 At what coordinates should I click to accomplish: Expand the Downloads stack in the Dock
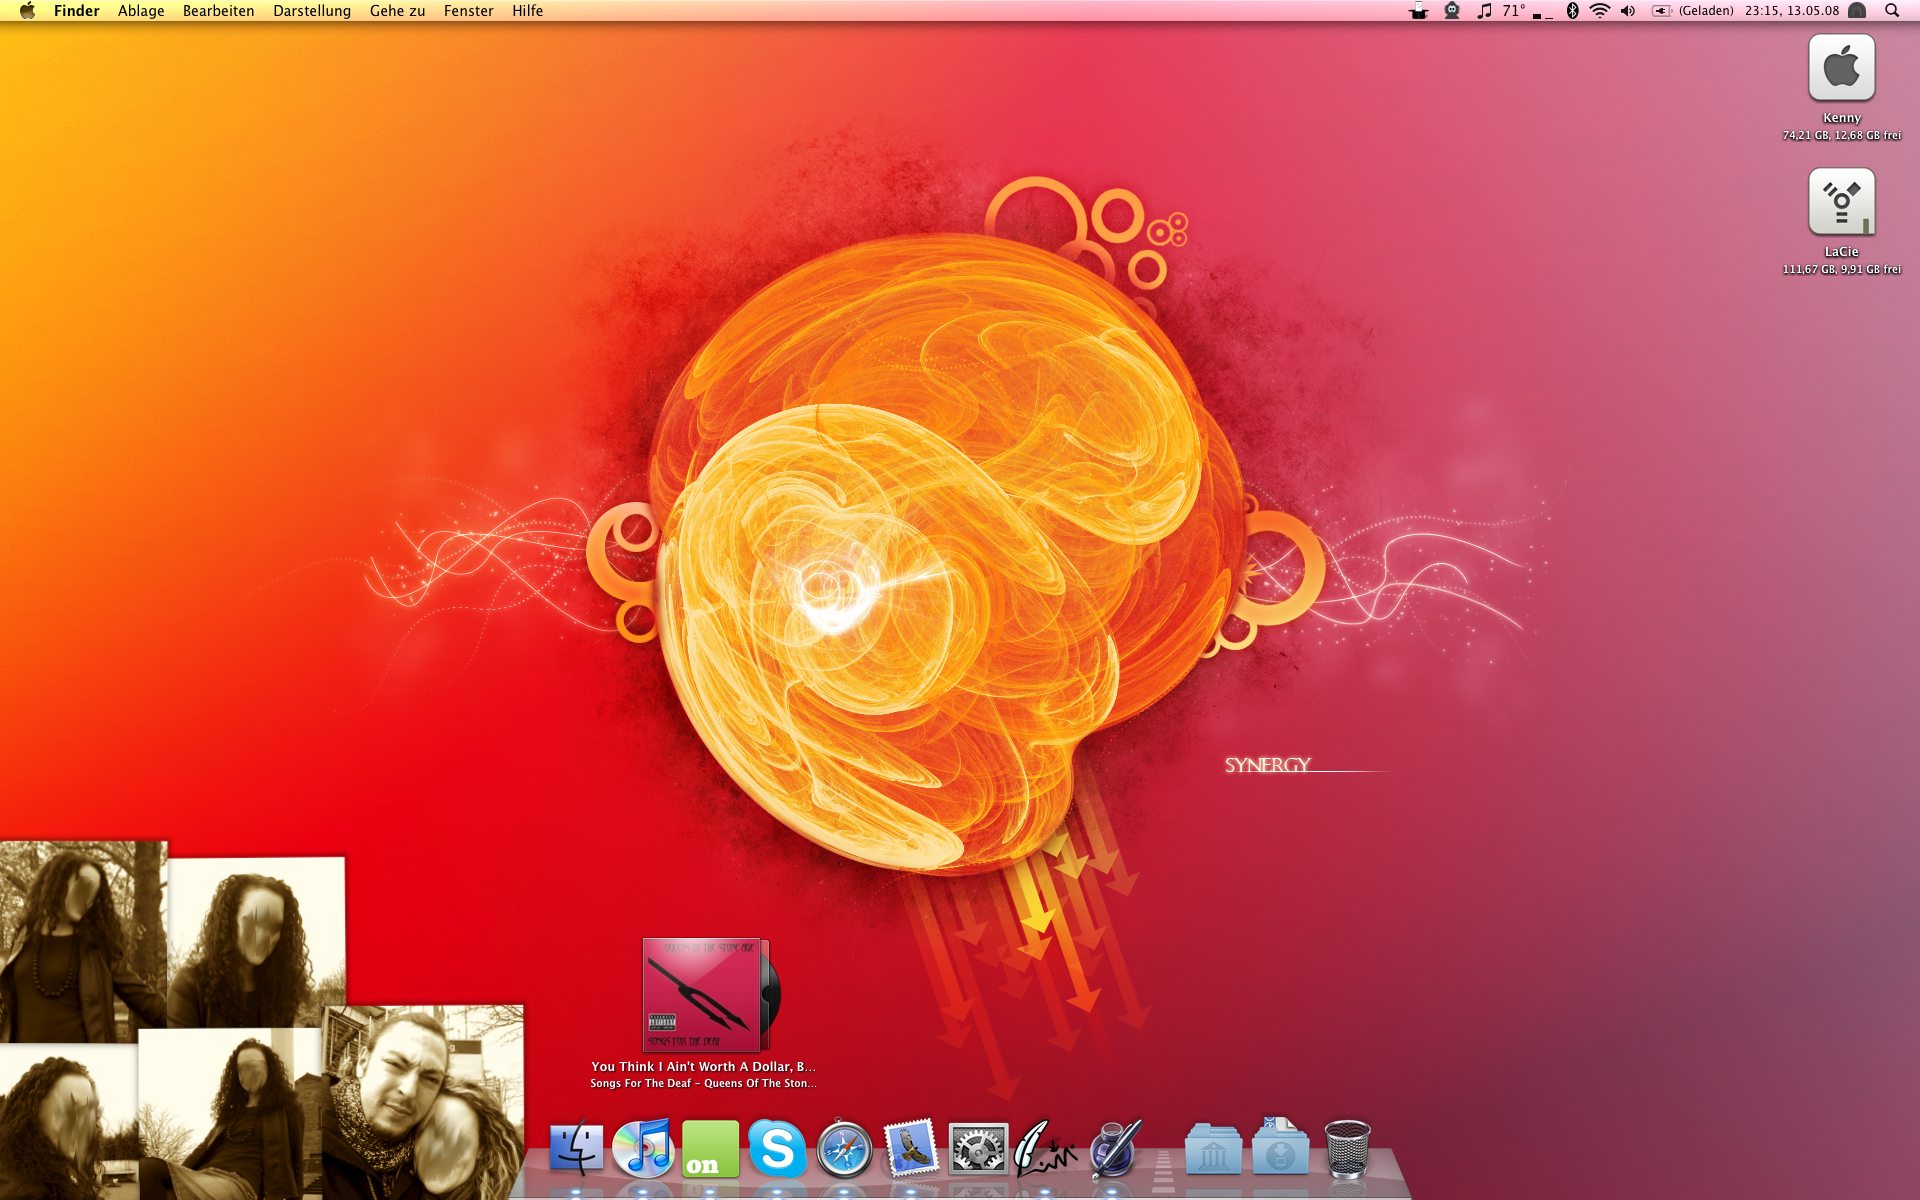1280,1148
